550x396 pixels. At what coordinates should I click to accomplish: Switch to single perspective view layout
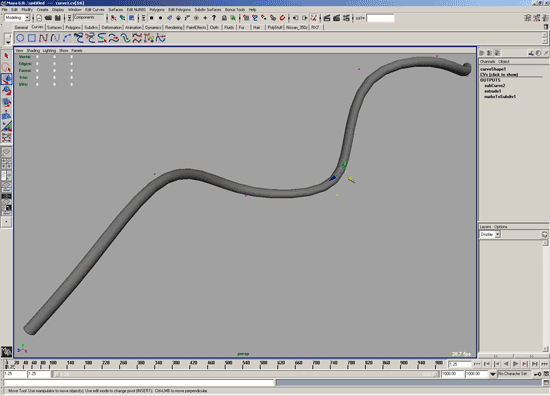tap(6, 152)
